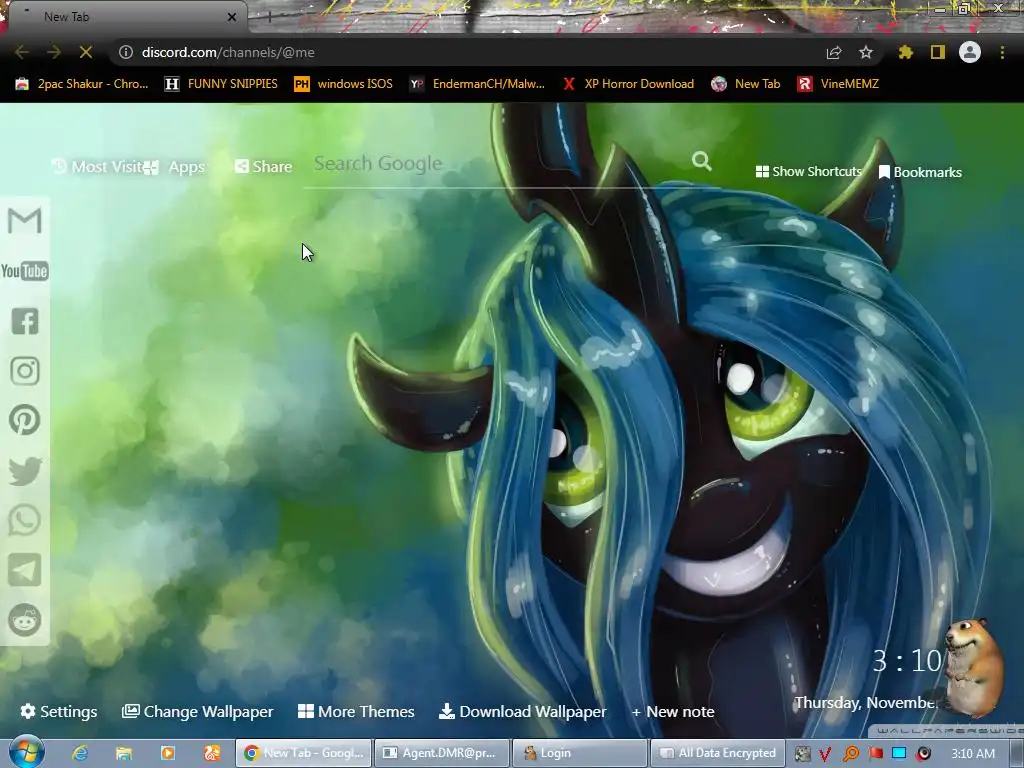Image resolution: width=1024 pixels, height=768 pixels.
Task: Stop page loading in Chrome toolbar
Action: (x=86, y=52)
